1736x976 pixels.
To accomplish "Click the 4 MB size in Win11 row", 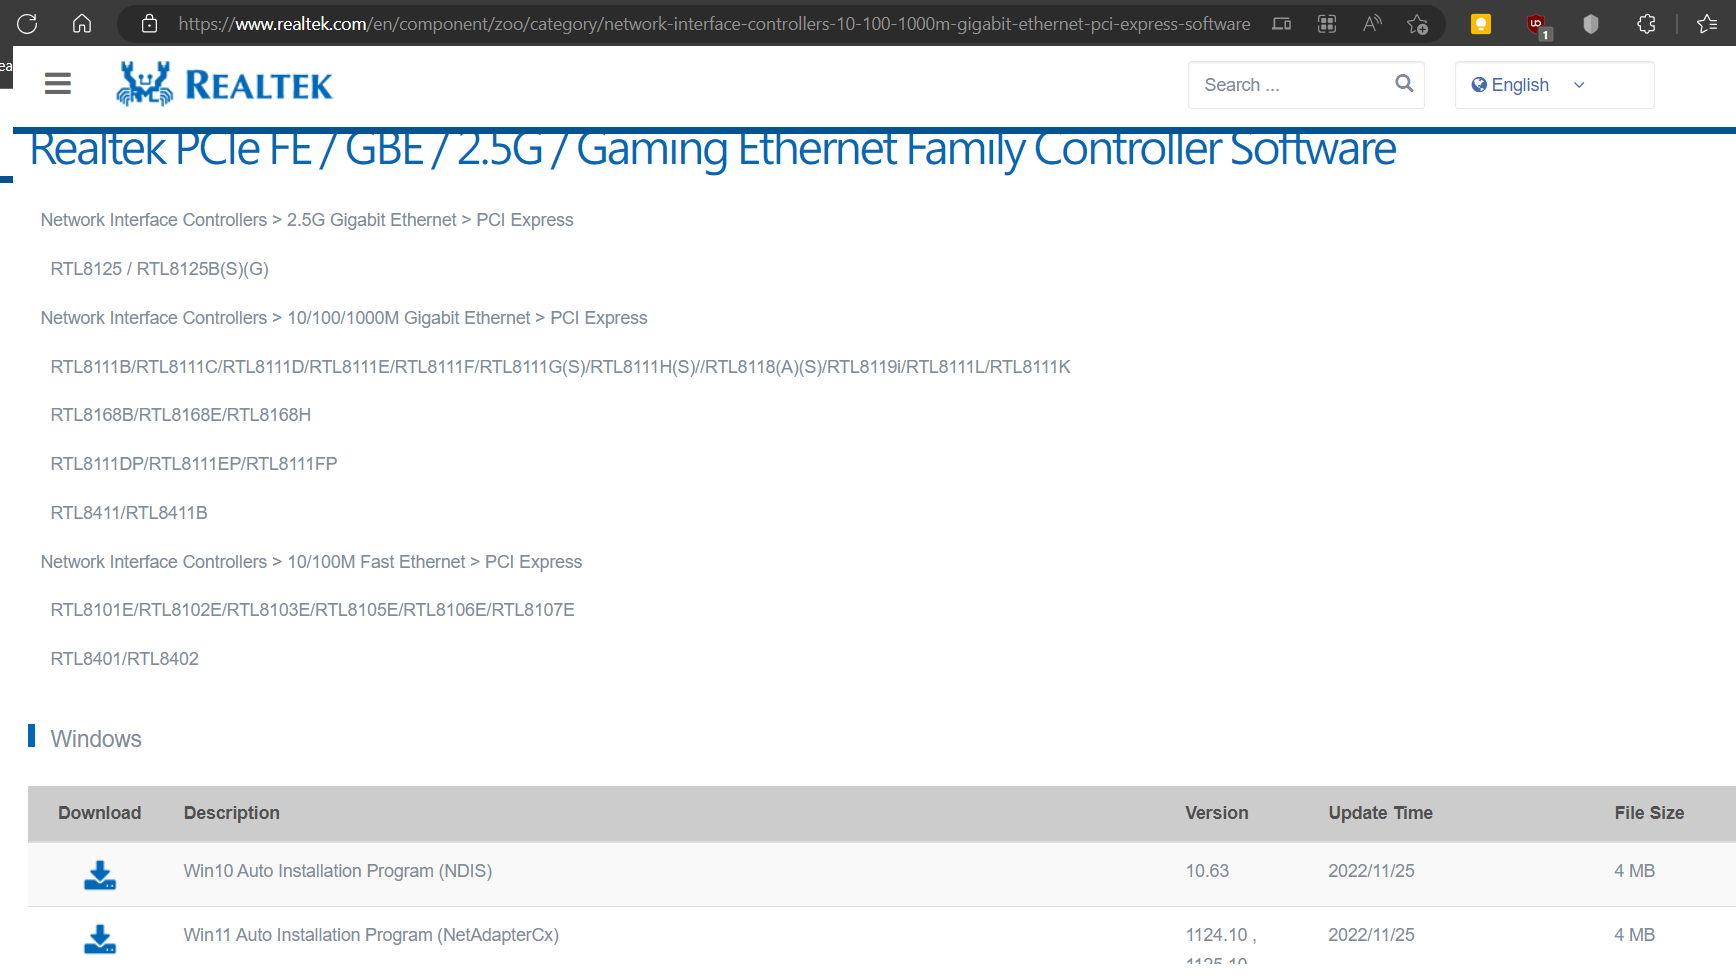I will 1634,935.
